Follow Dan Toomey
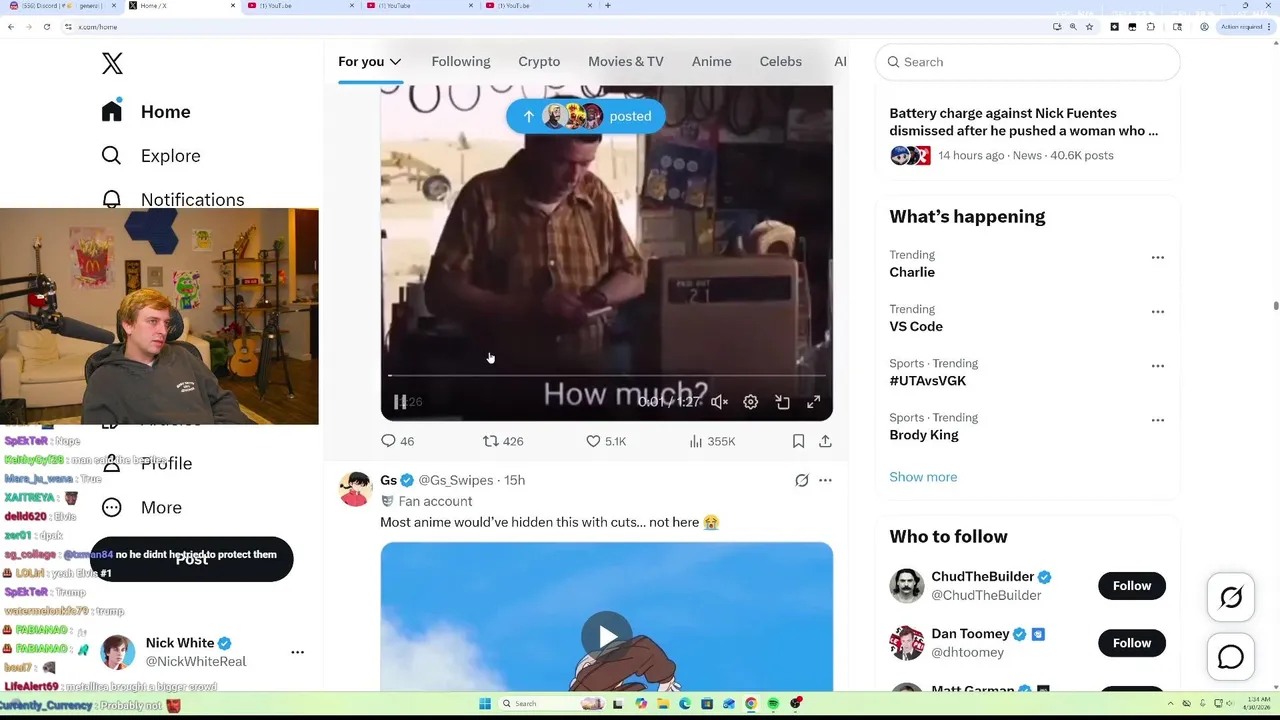Viewport: 1280px width, 720px height. coord(1132,643)
